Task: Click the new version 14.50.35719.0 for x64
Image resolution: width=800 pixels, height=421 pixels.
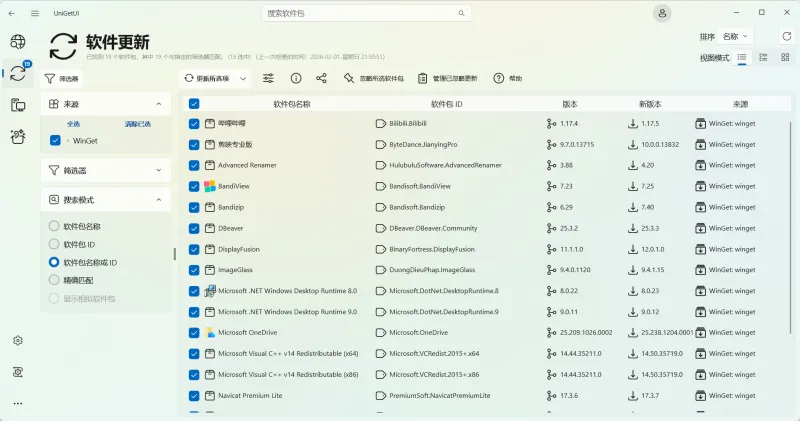Action: click(x=662, y=353)
